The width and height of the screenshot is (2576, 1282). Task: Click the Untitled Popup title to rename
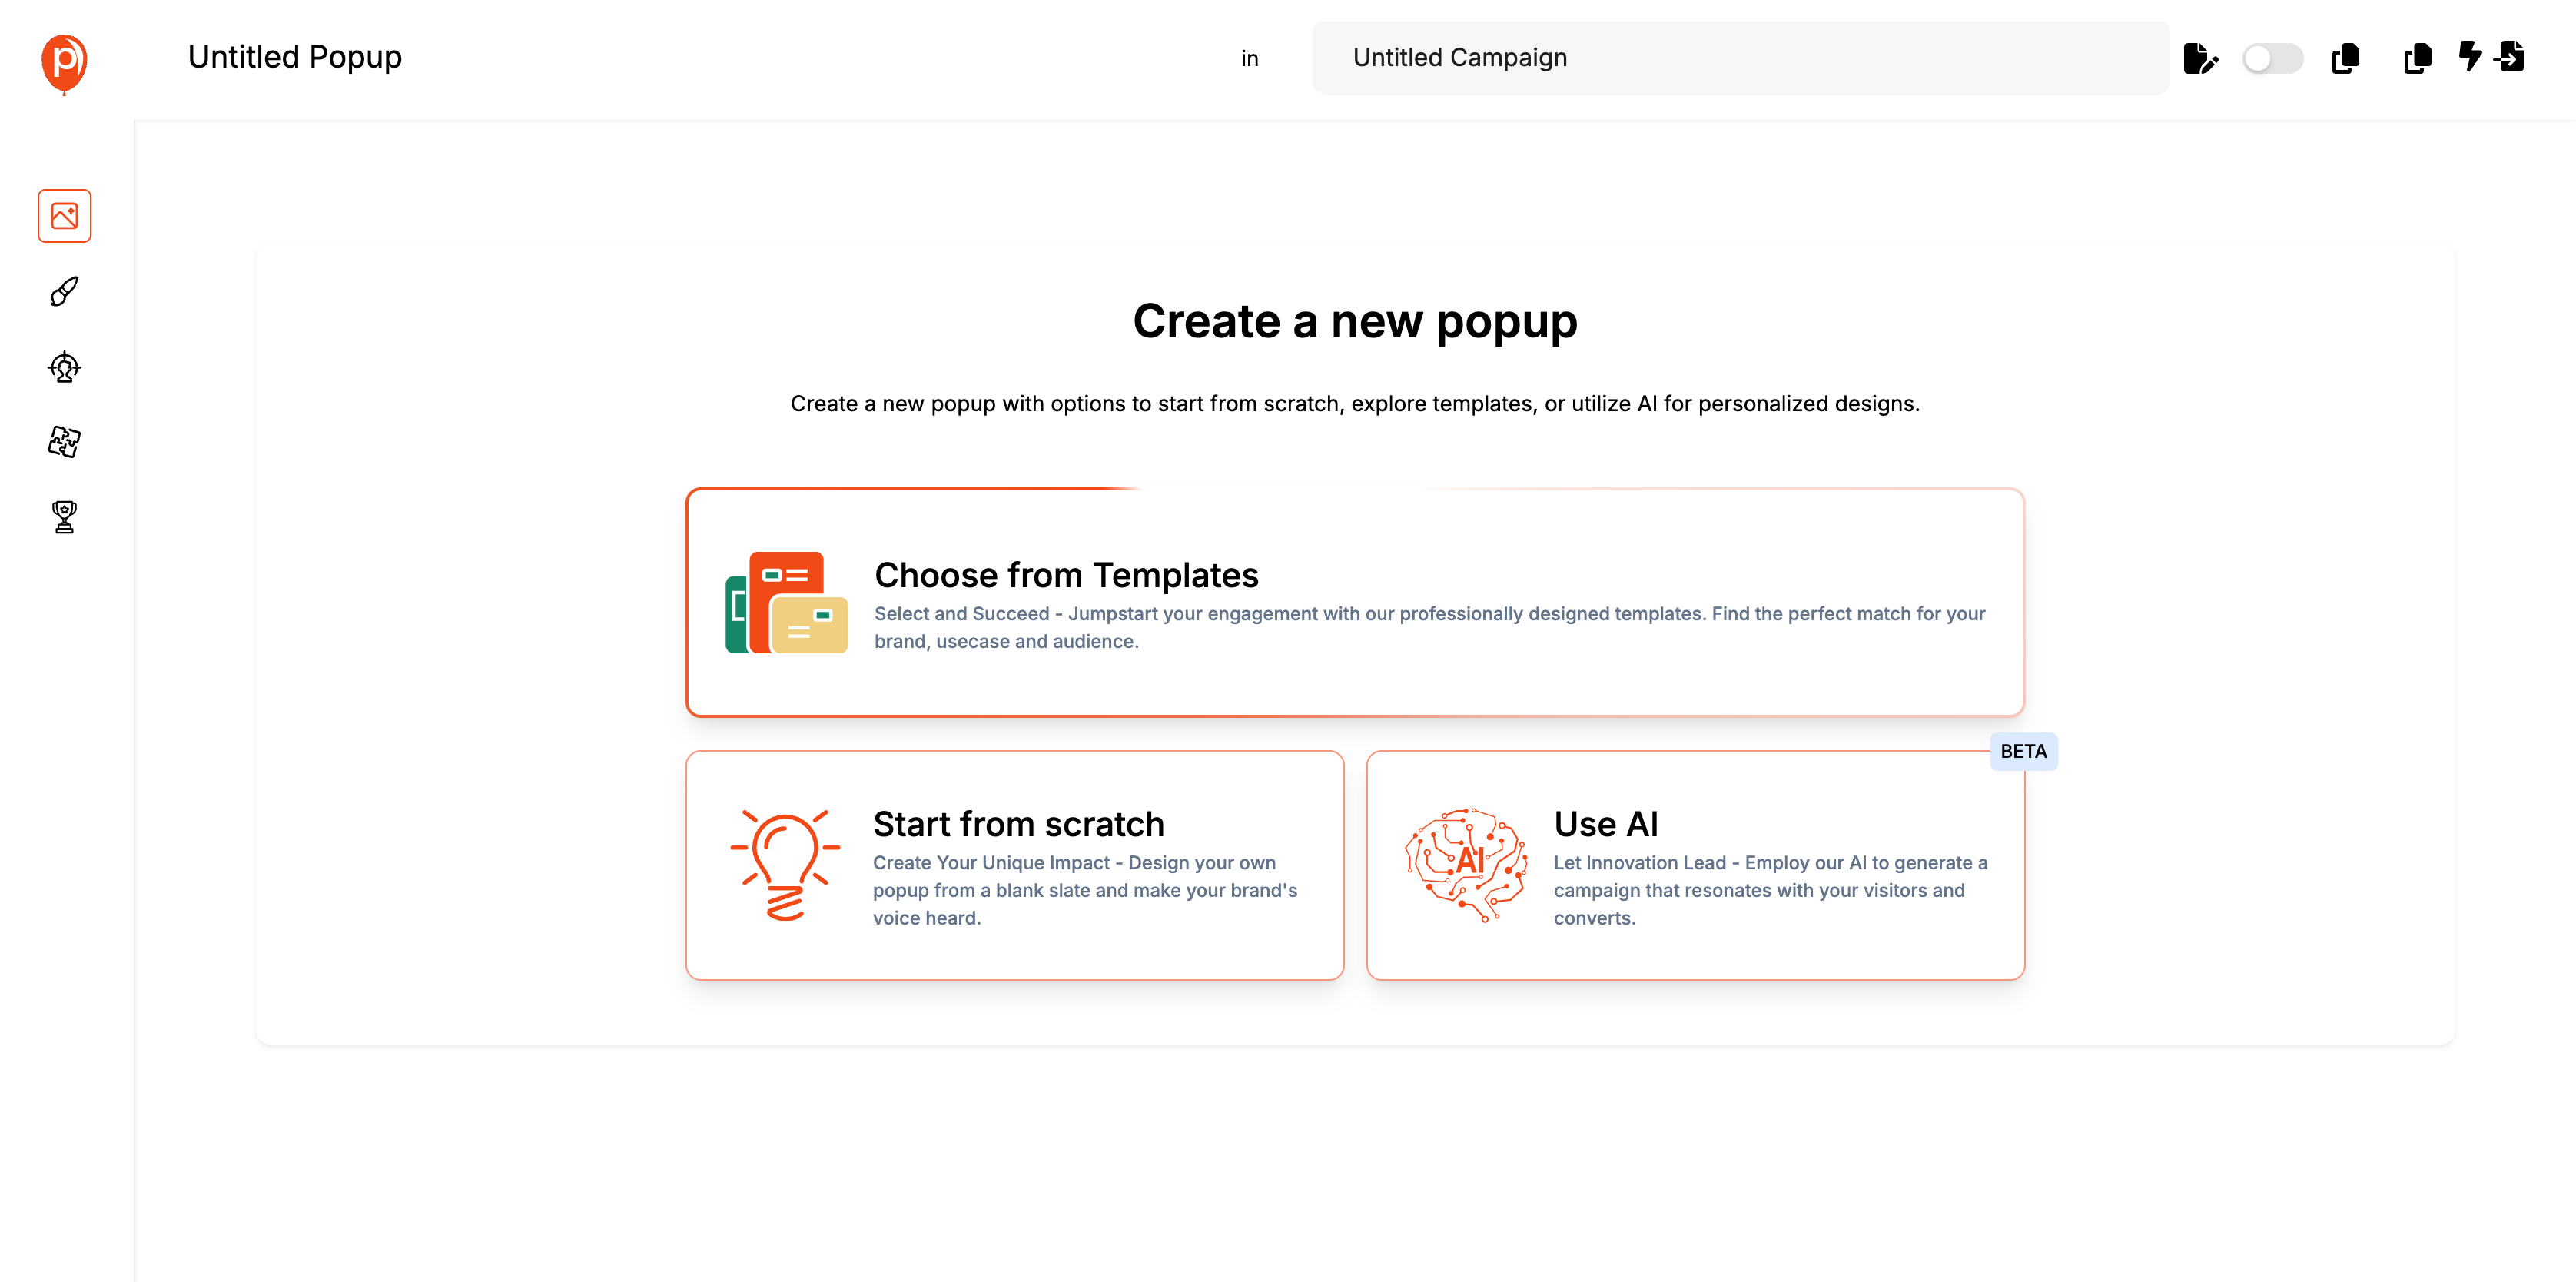(x=295, y=57)
